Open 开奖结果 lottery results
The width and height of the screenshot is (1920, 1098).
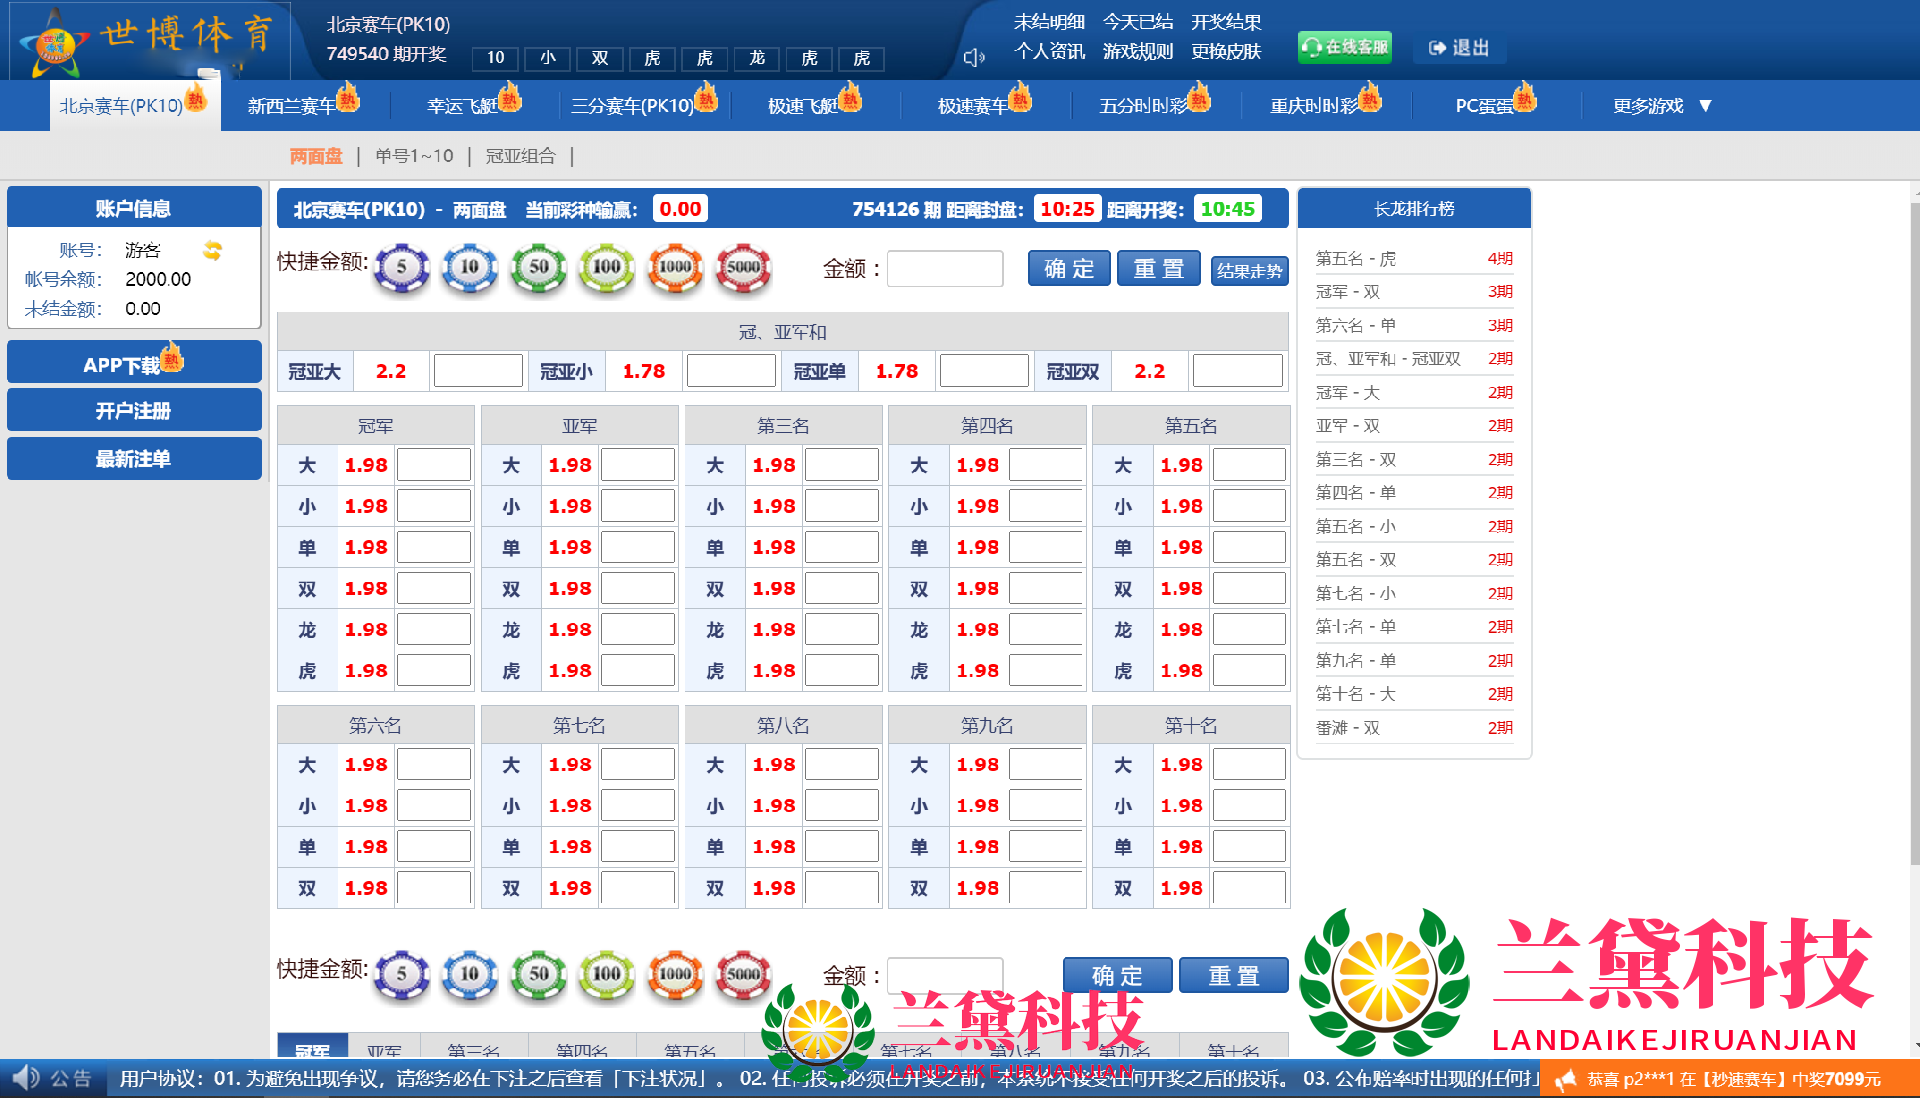coord(1225,21)
